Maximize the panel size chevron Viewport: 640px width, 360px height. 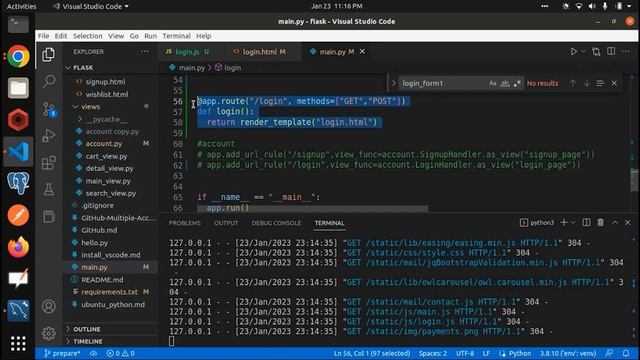click(615, 222)
